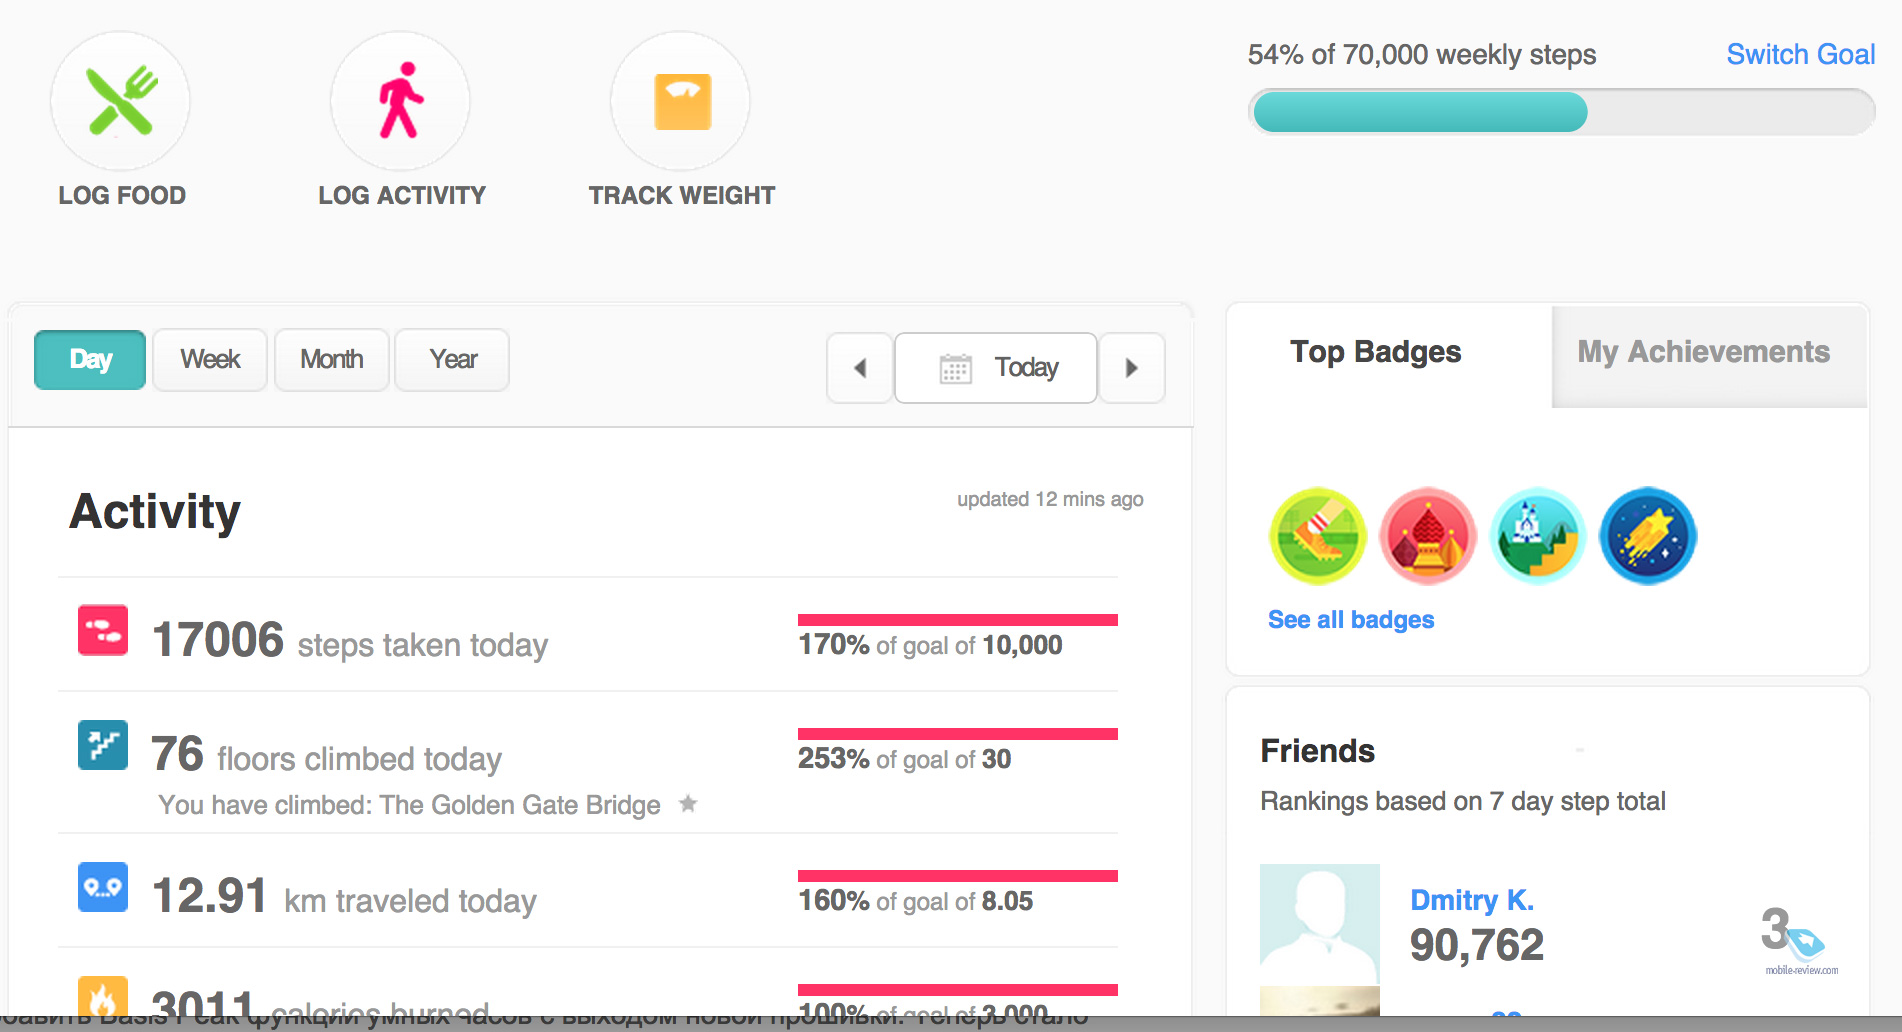Go to the next day arrow
Screen dimensions: 1902x1032
1132,368
